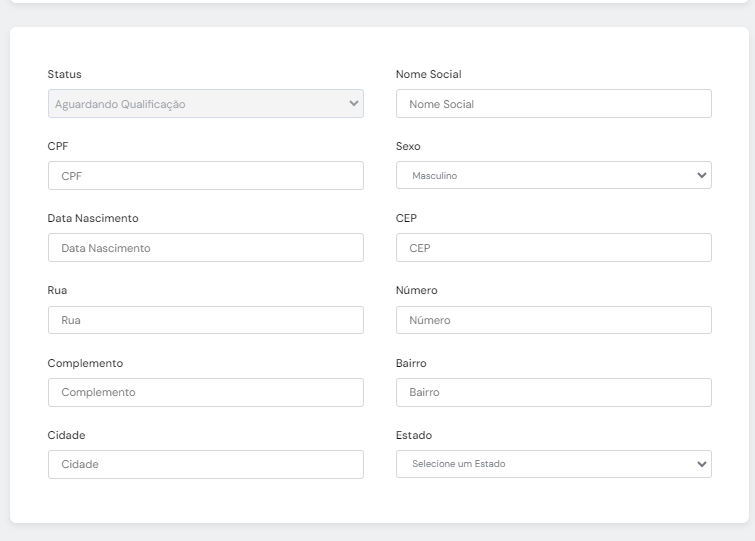Click the 'Sexo' label text above dropdown

coord(408,146)
